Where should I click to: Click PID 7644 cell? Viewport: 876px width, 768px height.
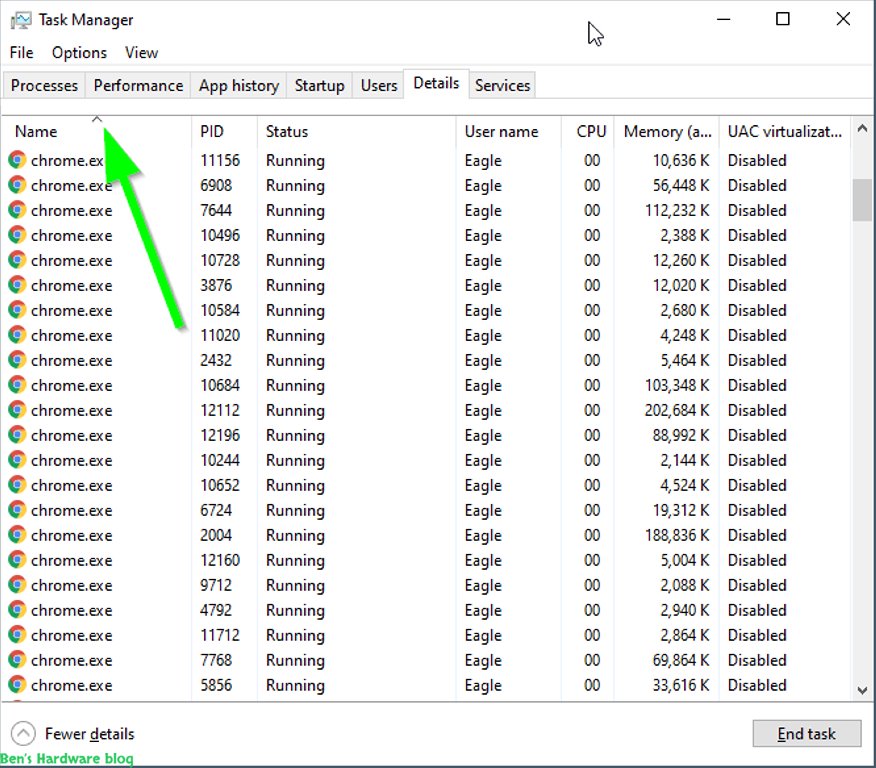(216, 210)
